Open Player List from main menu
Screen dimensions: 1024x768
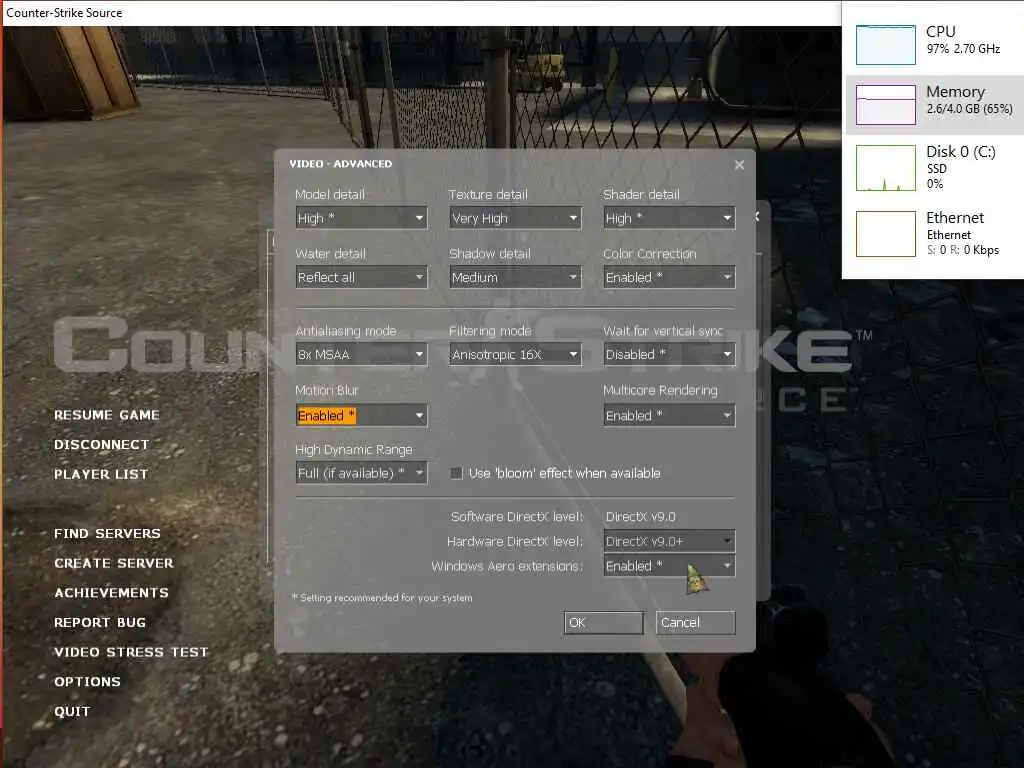coord(101,474)
